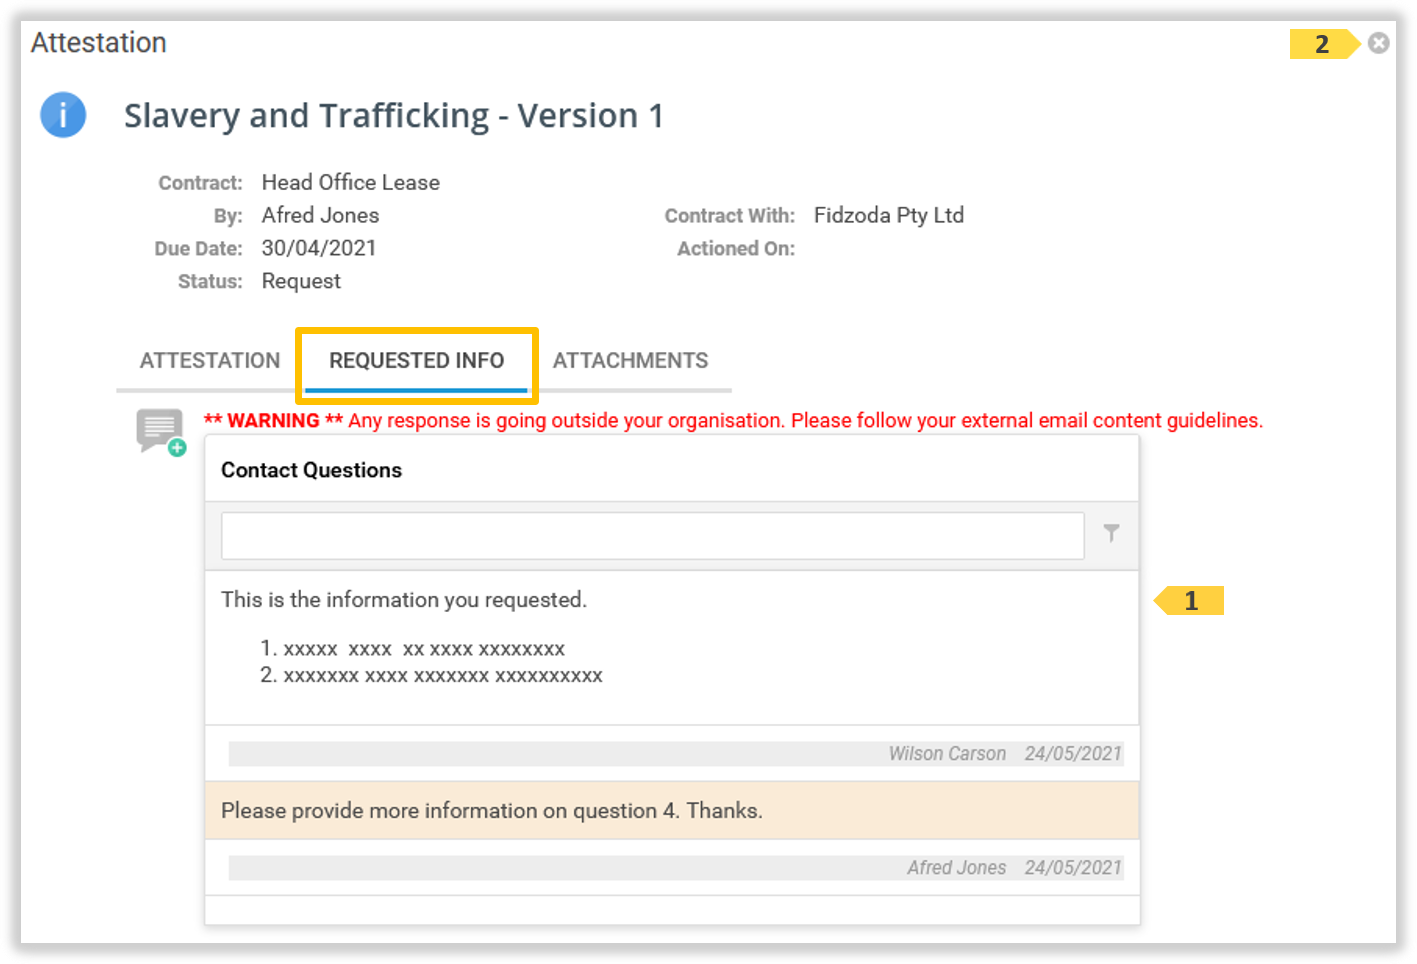The image size is (1417, 964).
Task: Add a new comment with speech bubble icon
Action: click(161, 432)
